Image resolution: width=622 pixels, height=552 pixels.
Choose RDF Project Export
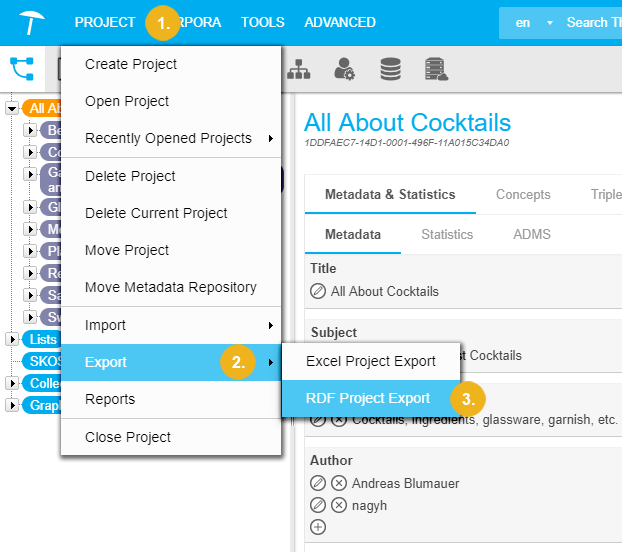(368, 398)
